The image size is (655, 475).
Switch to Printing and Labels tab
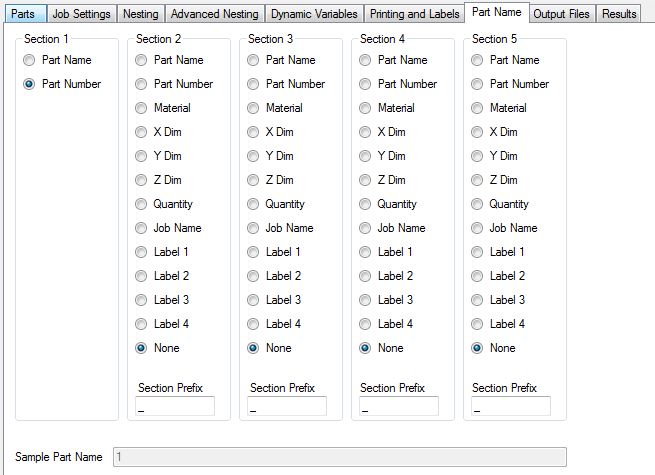(x=414, y=14)
